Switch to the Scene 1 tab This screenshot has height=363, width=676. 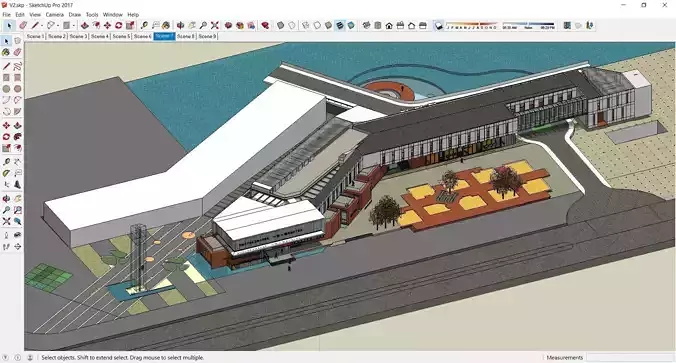(x=35, y=36)
